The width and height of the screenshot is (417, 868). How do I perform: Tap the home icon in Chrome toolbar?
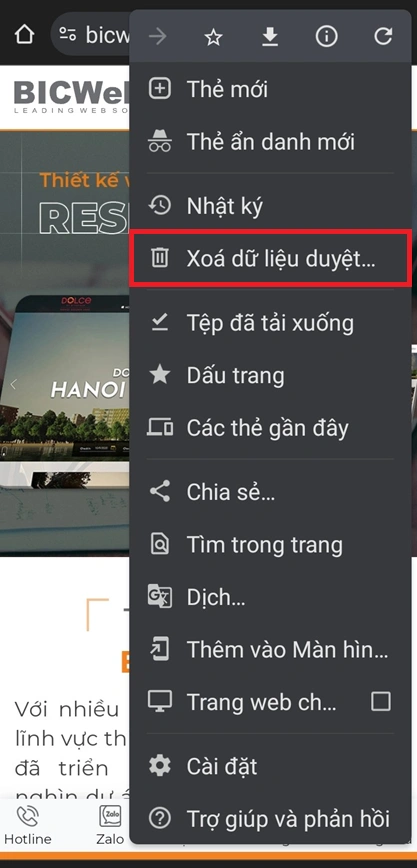(24, 35)
